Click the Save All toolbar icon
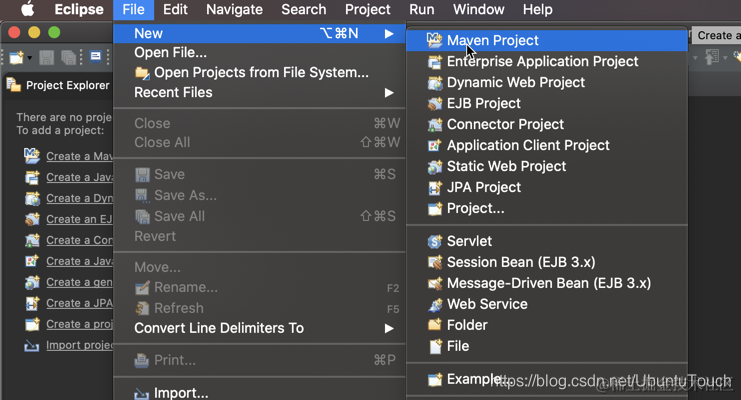The image size is (741, 400). (x=68, y=58)
